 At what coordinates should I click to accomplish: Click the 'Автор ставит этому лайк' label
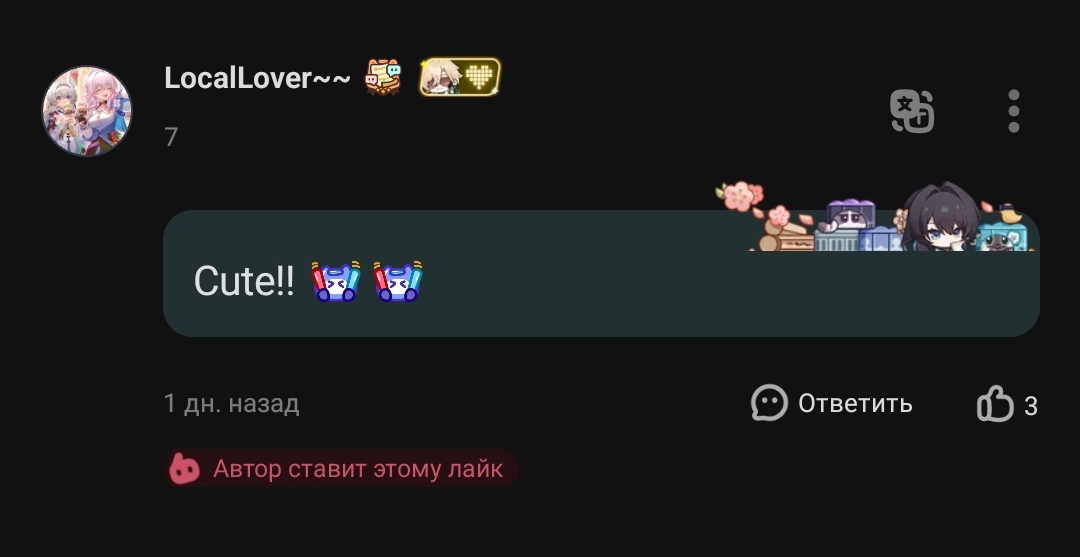pos(358,469)
